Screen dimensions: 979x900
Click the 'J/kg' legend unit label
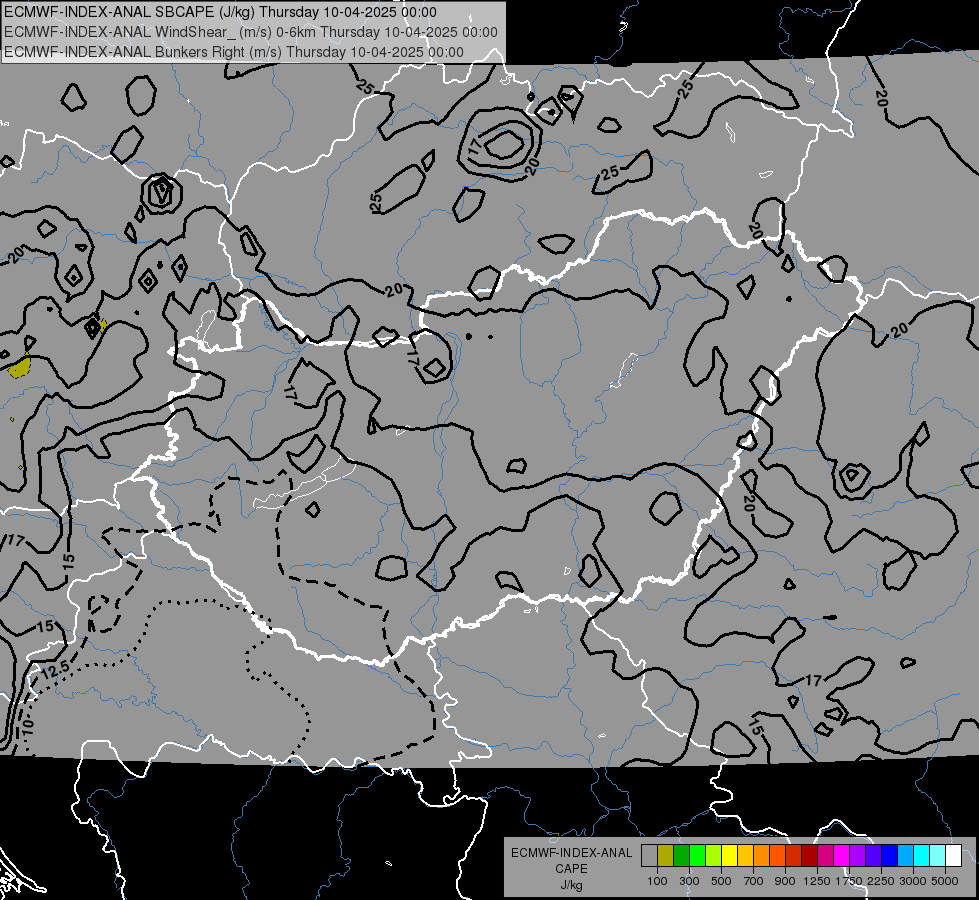(x=571, y=885)
